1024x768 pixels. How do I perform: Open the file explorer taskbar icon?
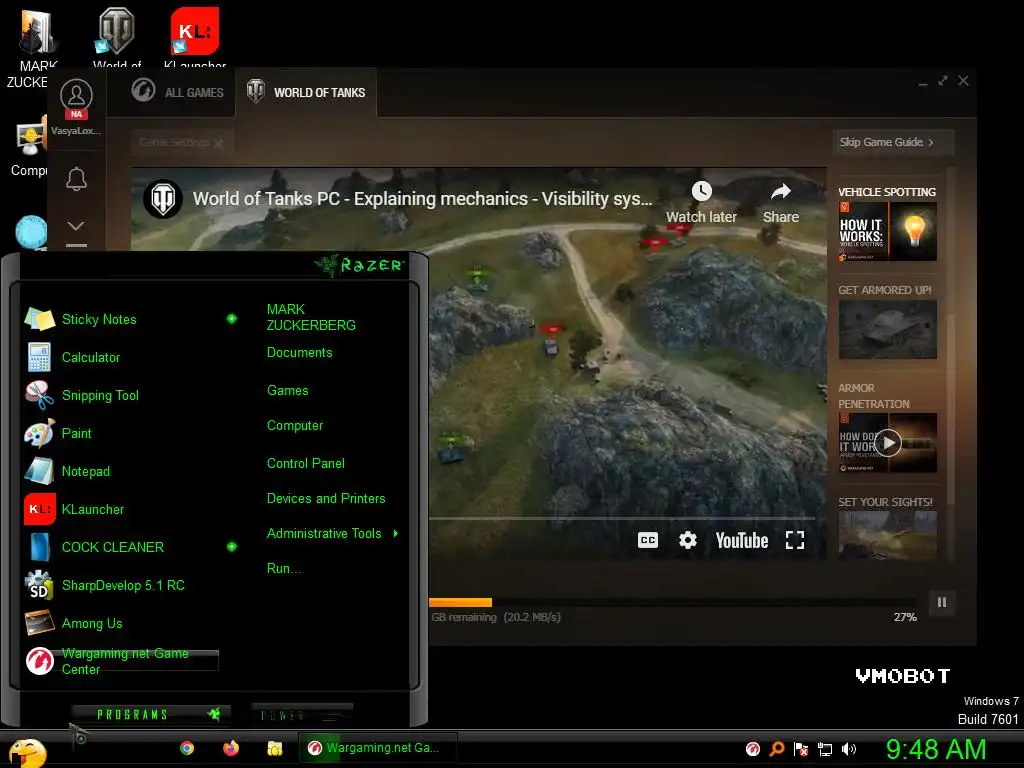click(x=274, y=748)
